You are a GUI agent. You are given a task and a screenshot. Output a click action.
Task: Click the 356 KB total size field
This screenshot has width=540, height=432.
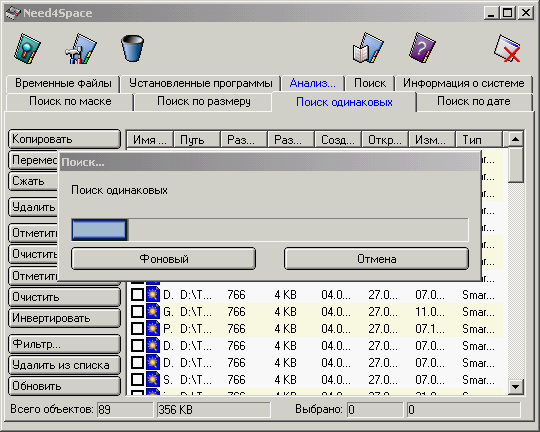(214, 410)
